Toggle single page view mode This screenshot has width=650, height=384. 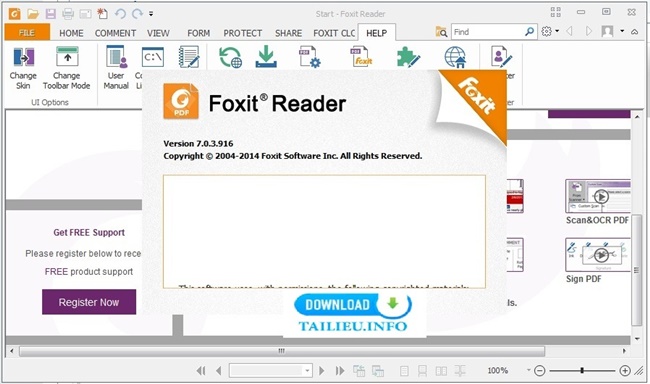pos(404,370)
